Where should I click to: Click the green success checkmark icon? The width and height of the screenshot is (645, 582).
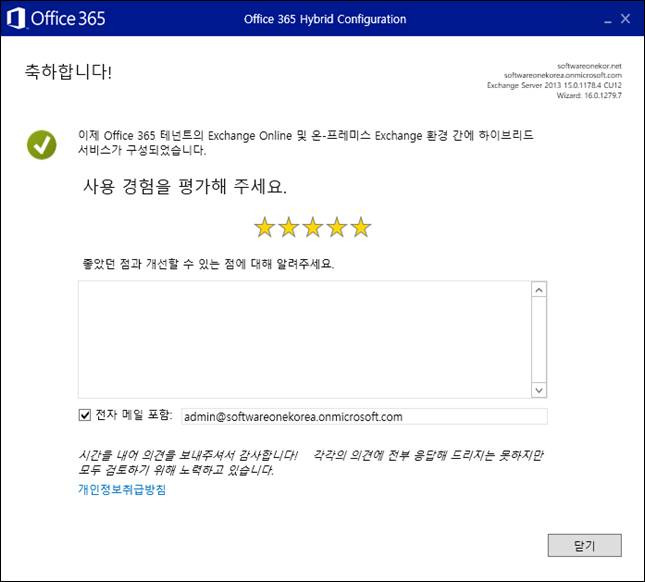[42, 145]
